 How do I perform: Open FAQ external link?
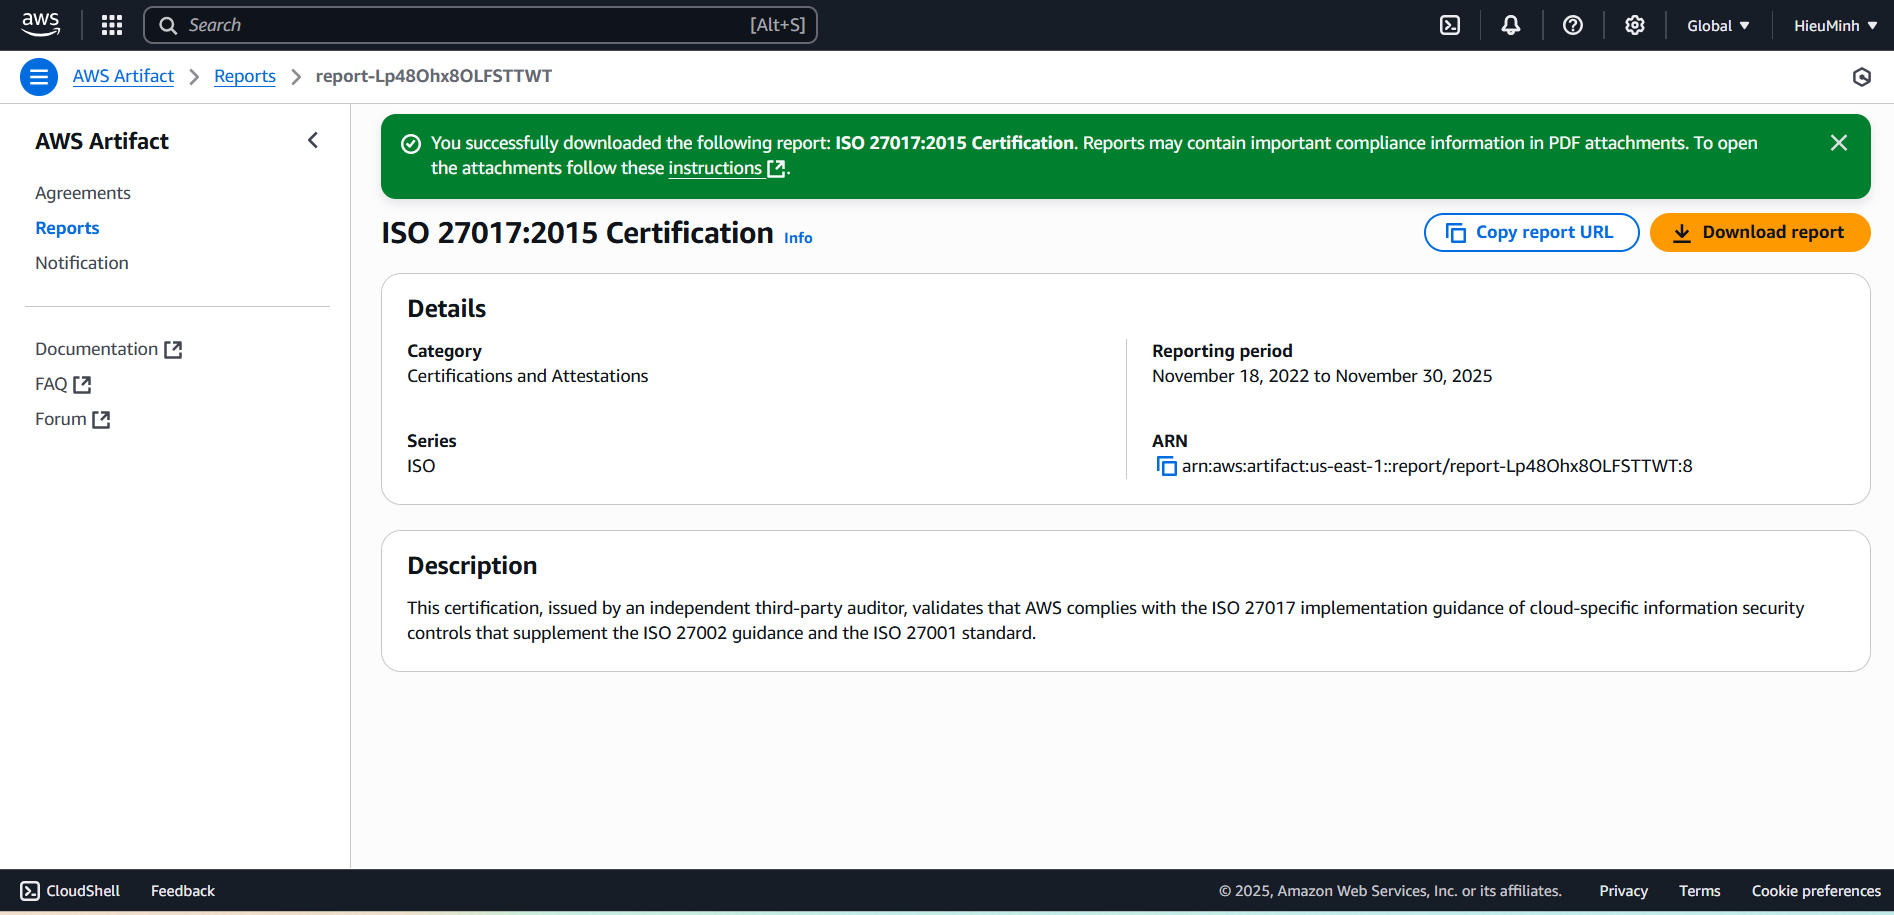[63, 384]
